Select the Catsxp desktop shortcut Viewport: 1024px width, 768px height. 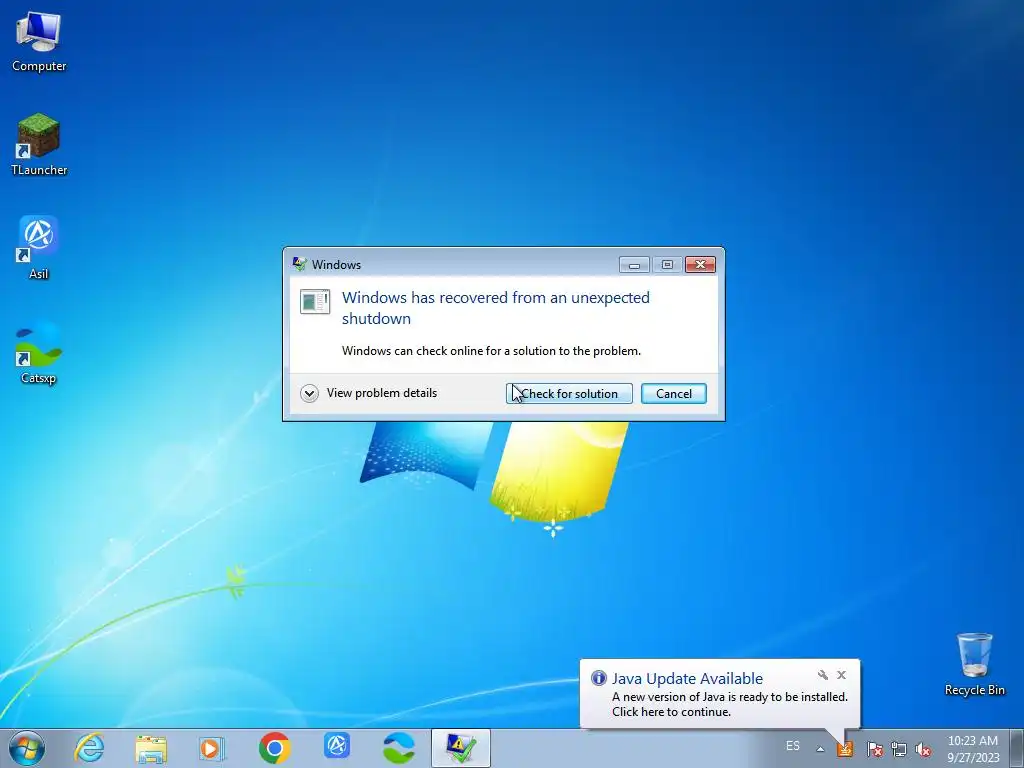click(x=39, y=353)
